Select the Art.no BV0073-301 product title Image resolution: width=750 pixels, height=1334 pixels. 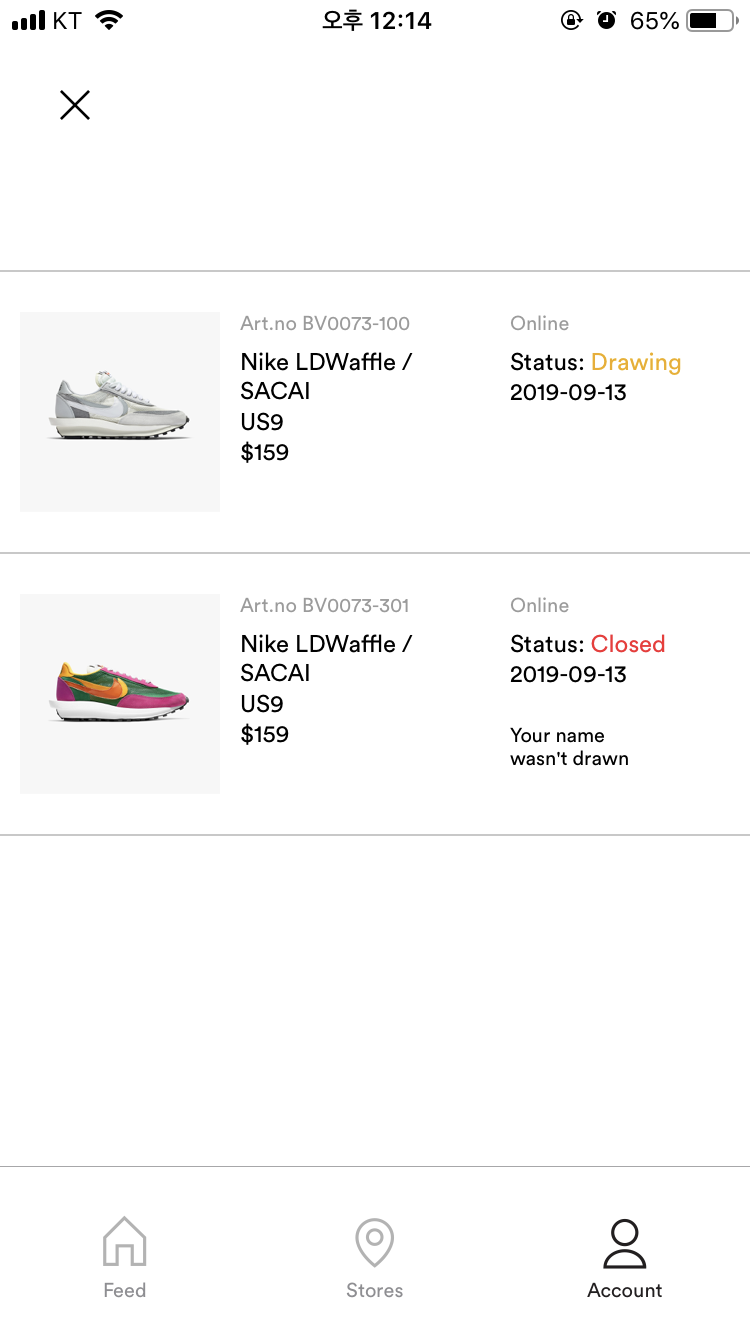coord(326,658)
